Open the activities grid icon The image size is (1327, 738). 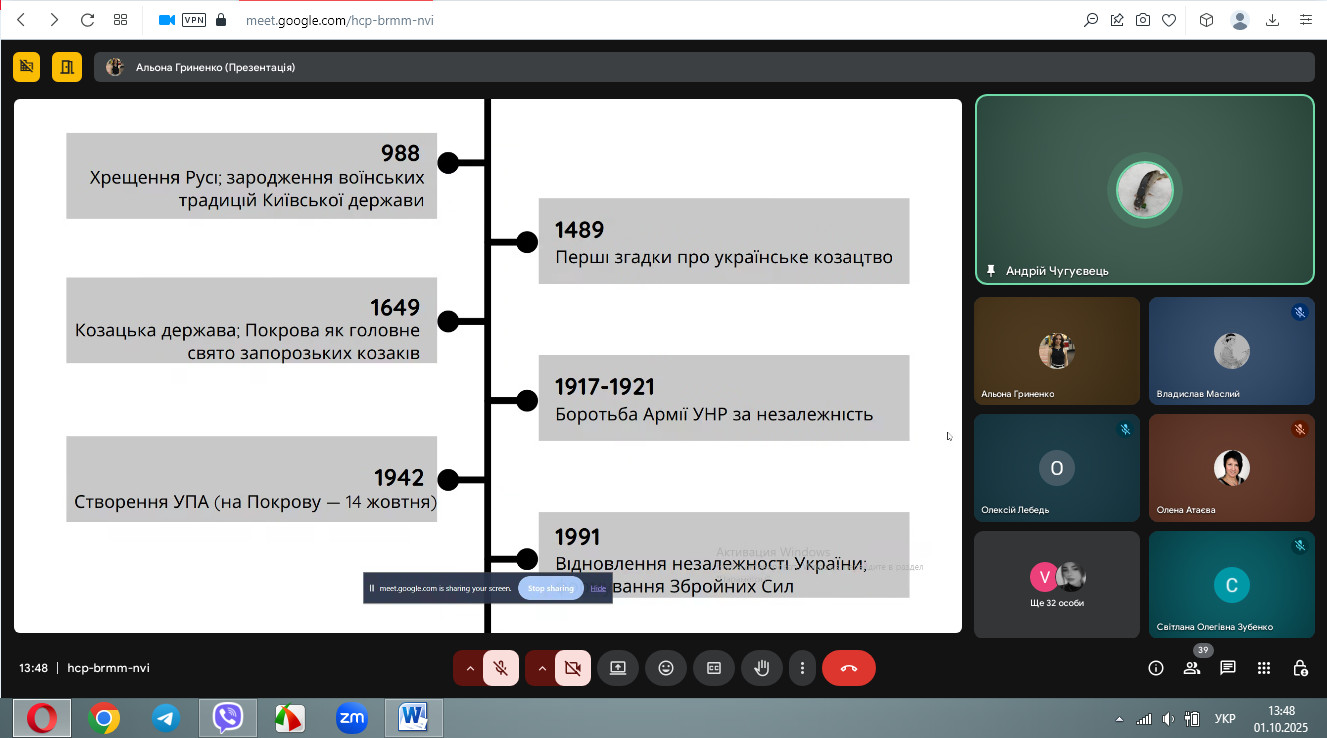point(1264,668)
